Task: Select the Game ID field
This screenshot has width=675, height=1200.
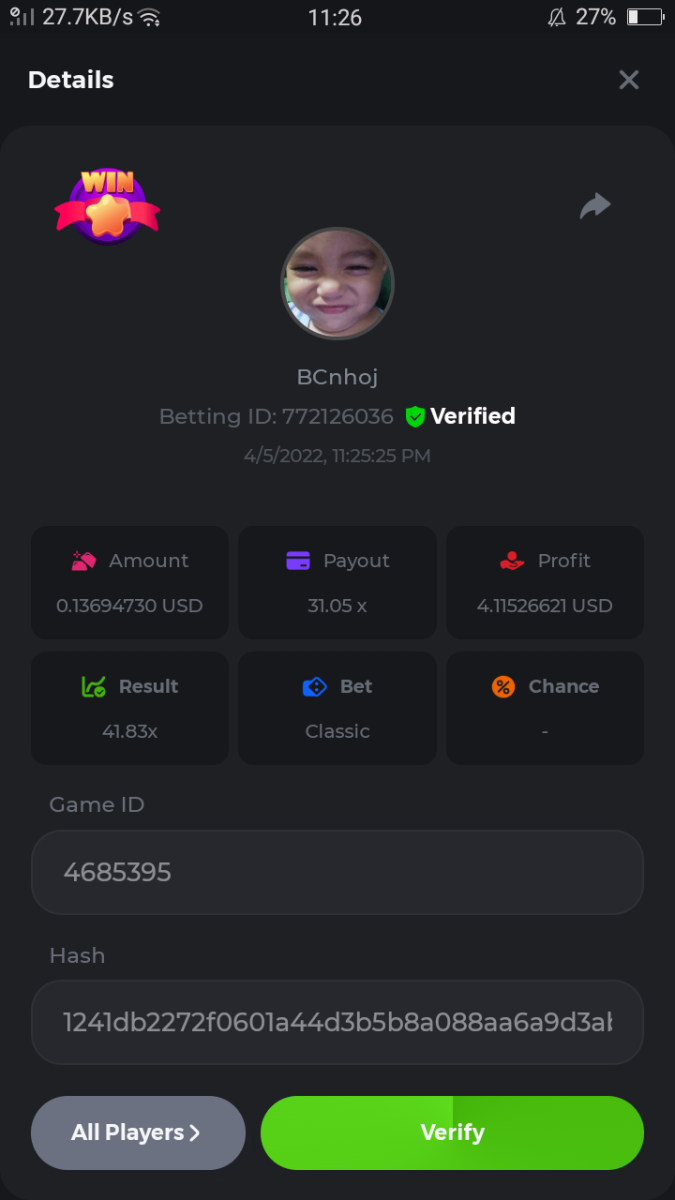Action: (x=337, y=872)
